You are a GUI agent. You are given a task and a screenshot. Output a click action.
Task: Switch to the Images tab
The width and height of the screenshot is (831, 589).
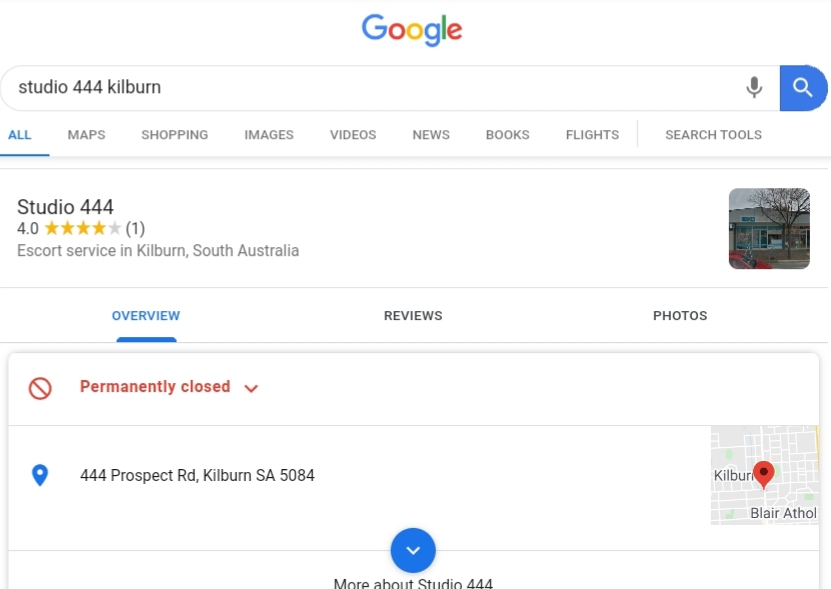(269, 135)
